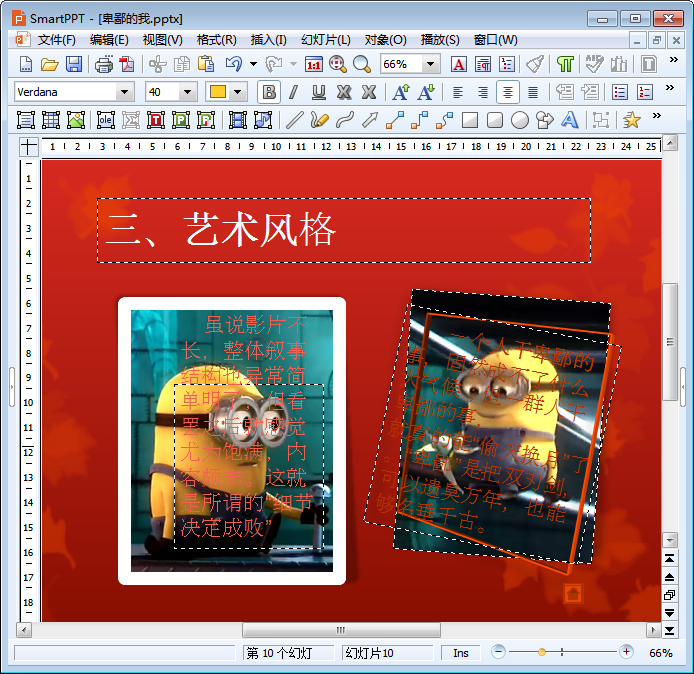Jump to last slide button
Viewport: 694px width, 674px height.
click(x=669, y=630)
